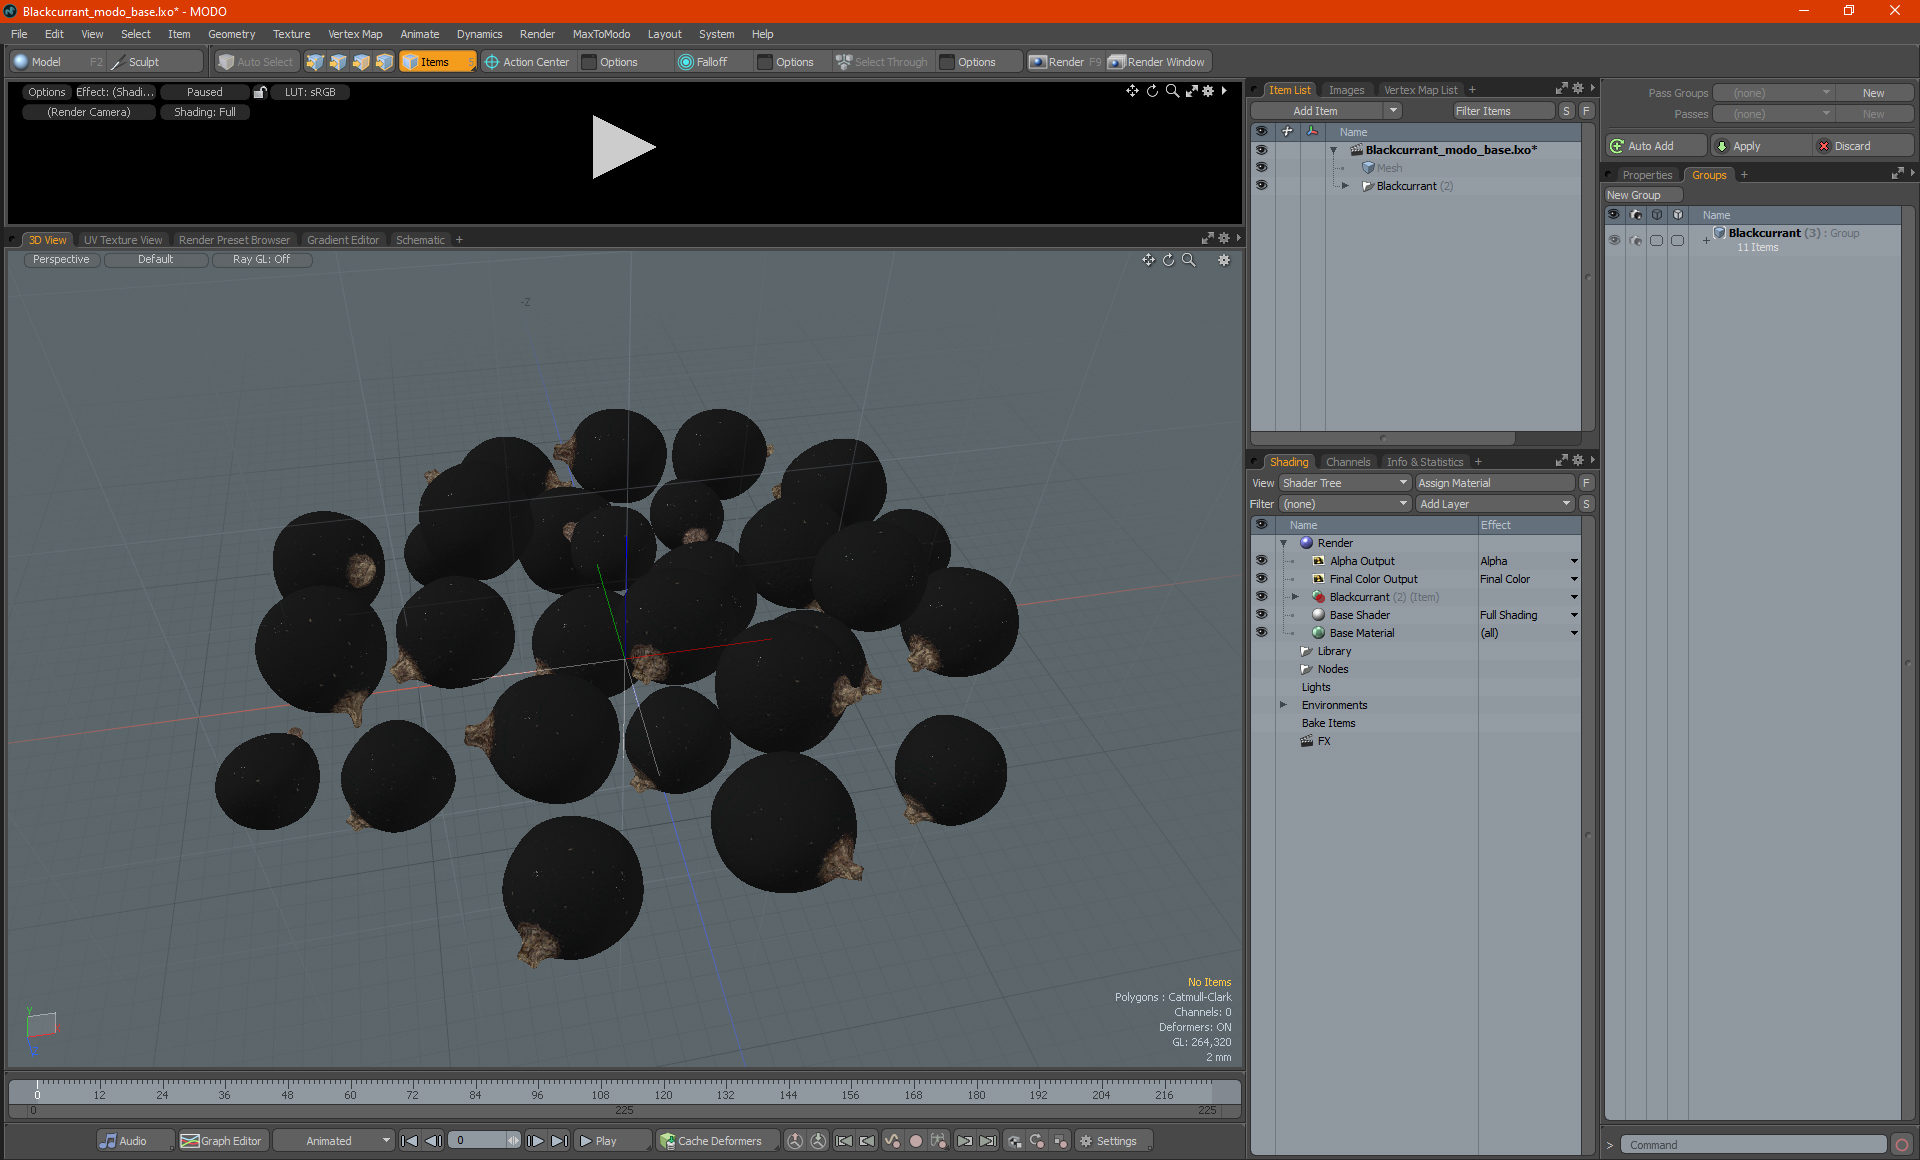Open the Graph Editor
1920x1160 pixels.
tap(222, 1141)
